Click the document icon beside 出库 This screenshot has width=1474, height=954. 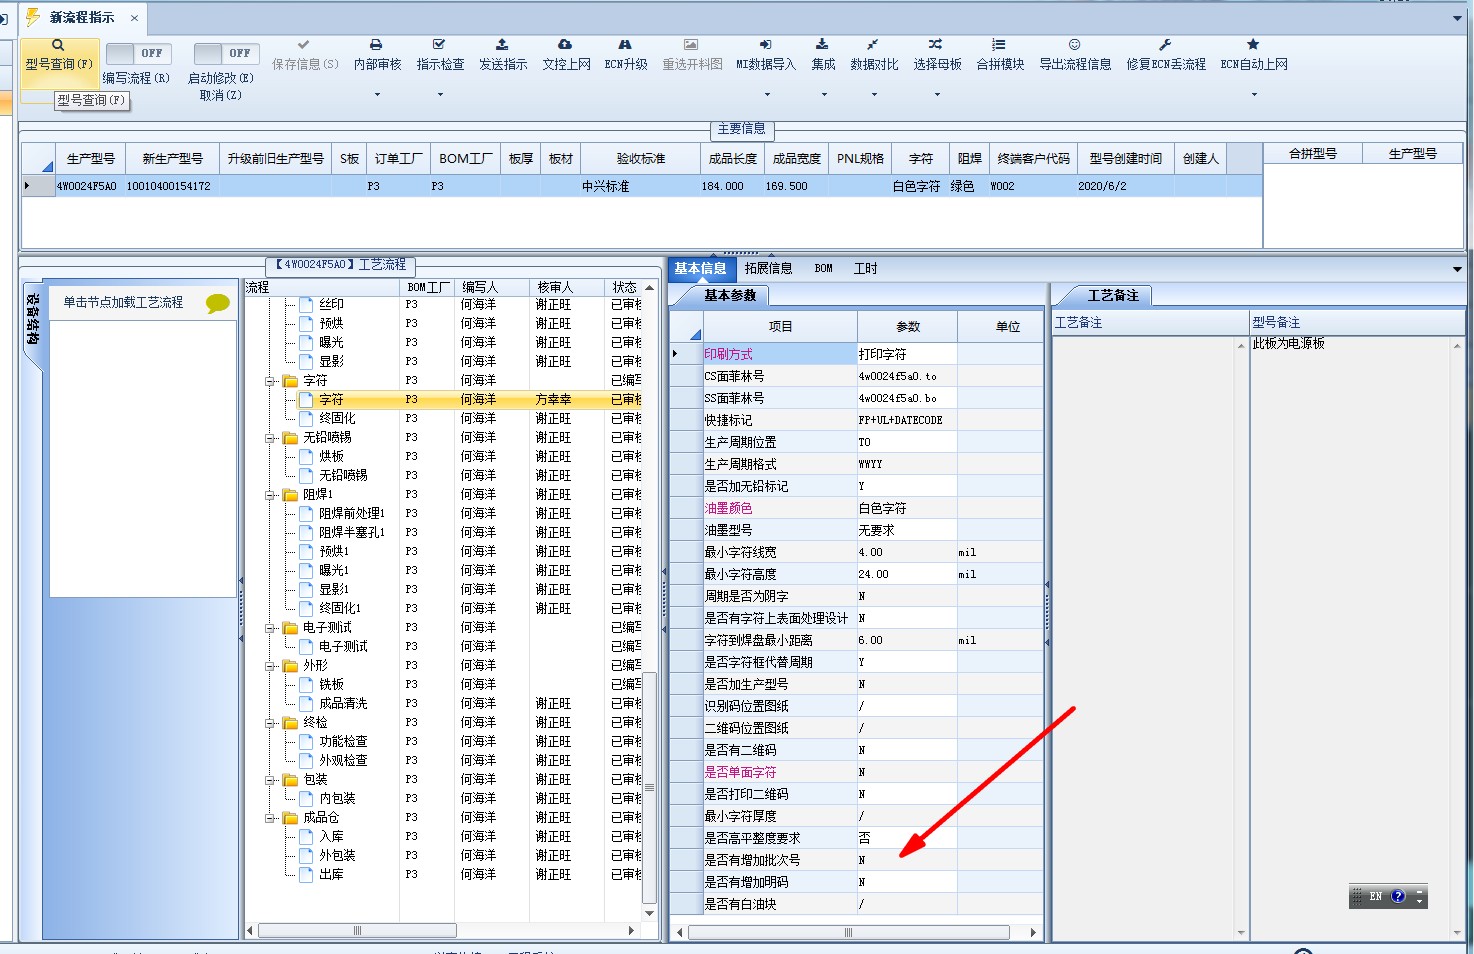tap(307, 874)
